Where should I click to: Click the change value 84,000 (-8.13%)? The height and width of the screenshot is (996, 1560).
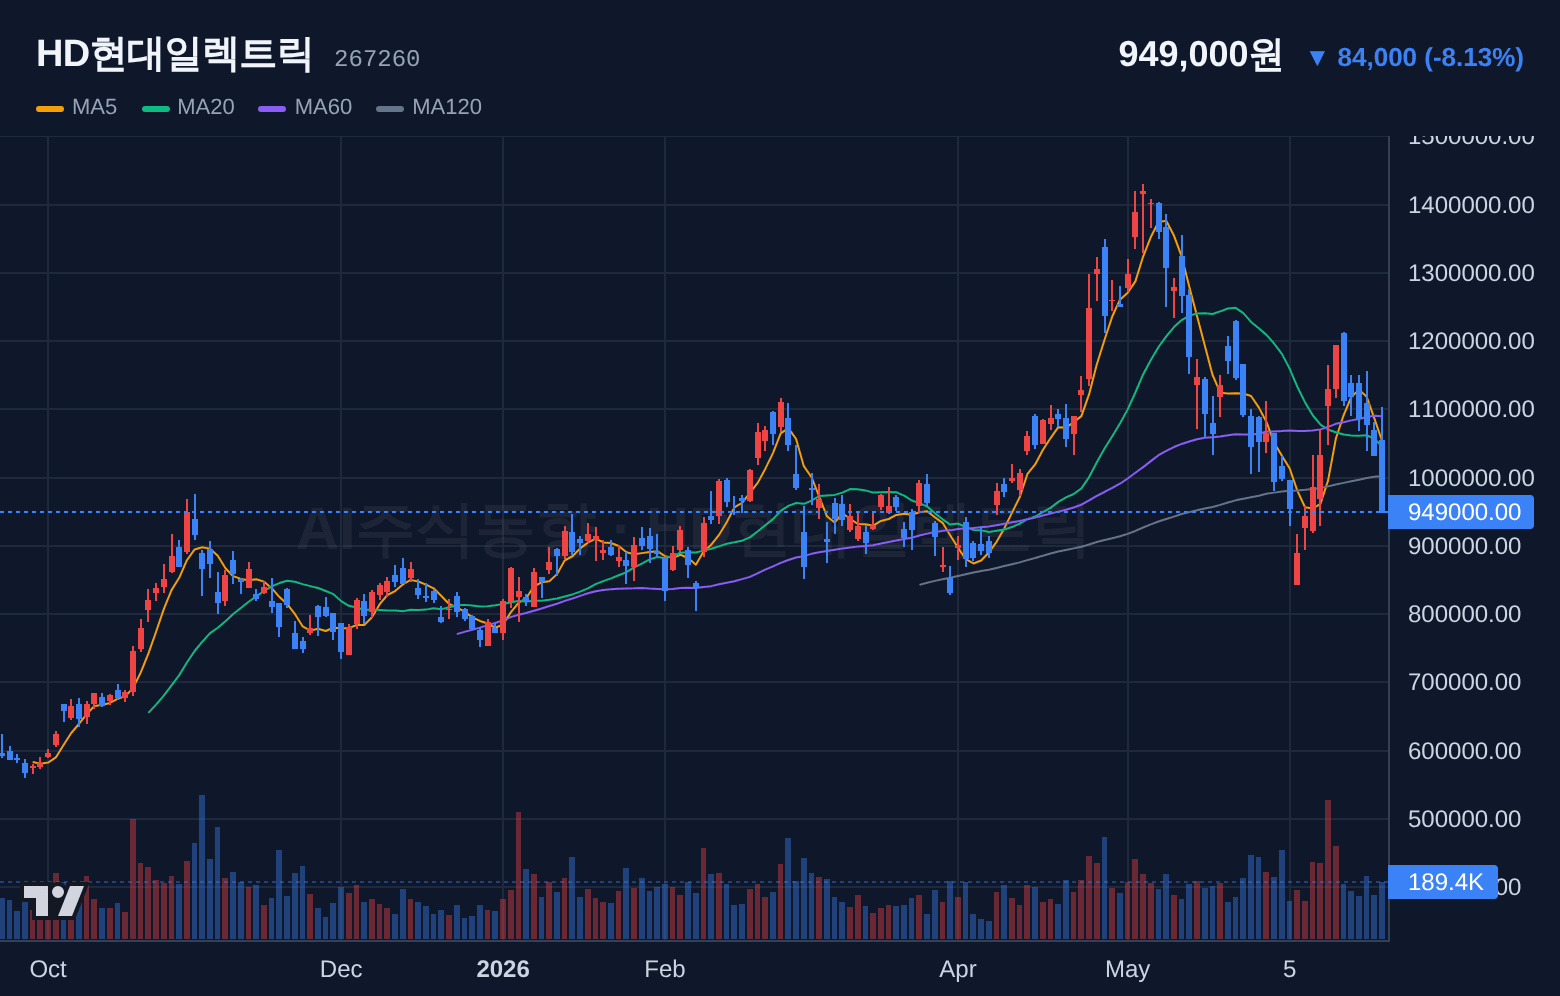point(1430,58)
